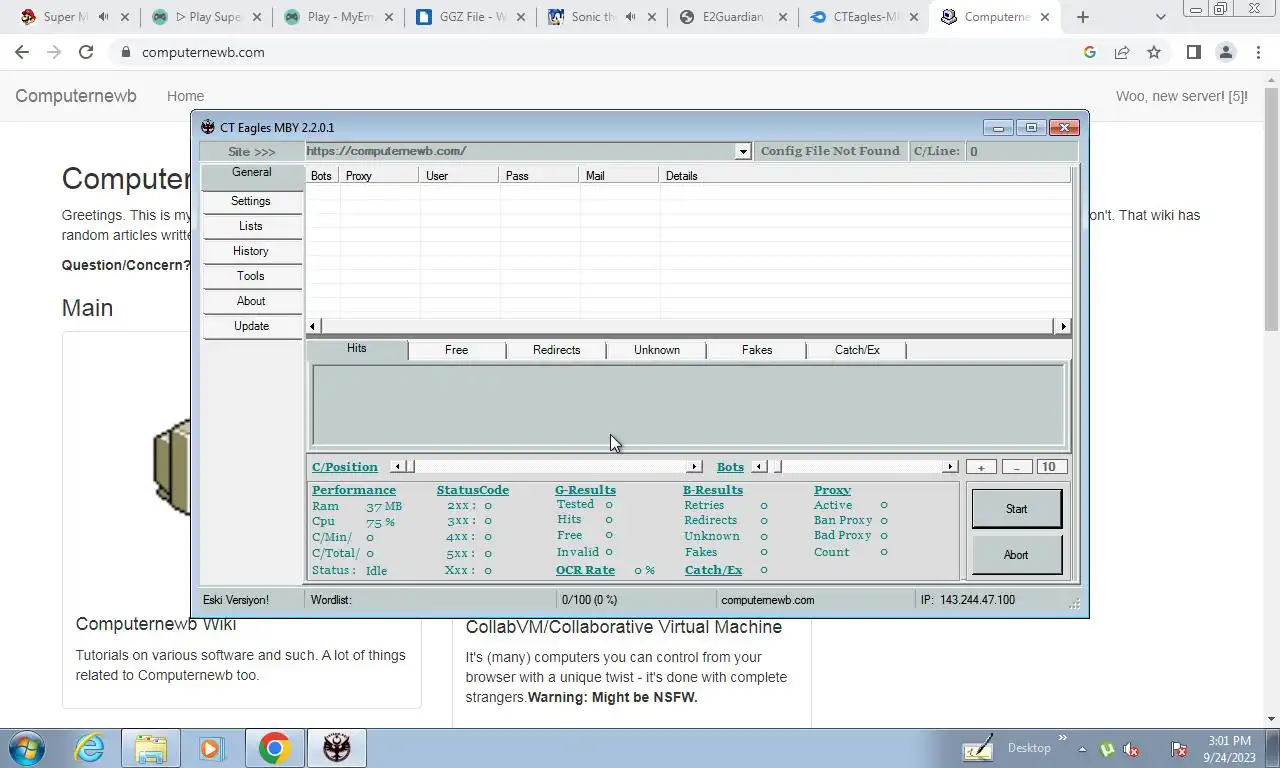Open Windows Explorer folder on taskbar
The width and height of the screenshot is (1280, 768).
click(x=151, y=748)
